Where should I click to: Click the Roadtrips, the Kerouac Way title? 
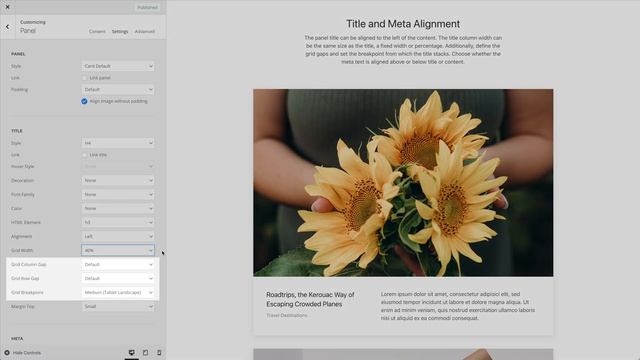(x=310, y=299)
